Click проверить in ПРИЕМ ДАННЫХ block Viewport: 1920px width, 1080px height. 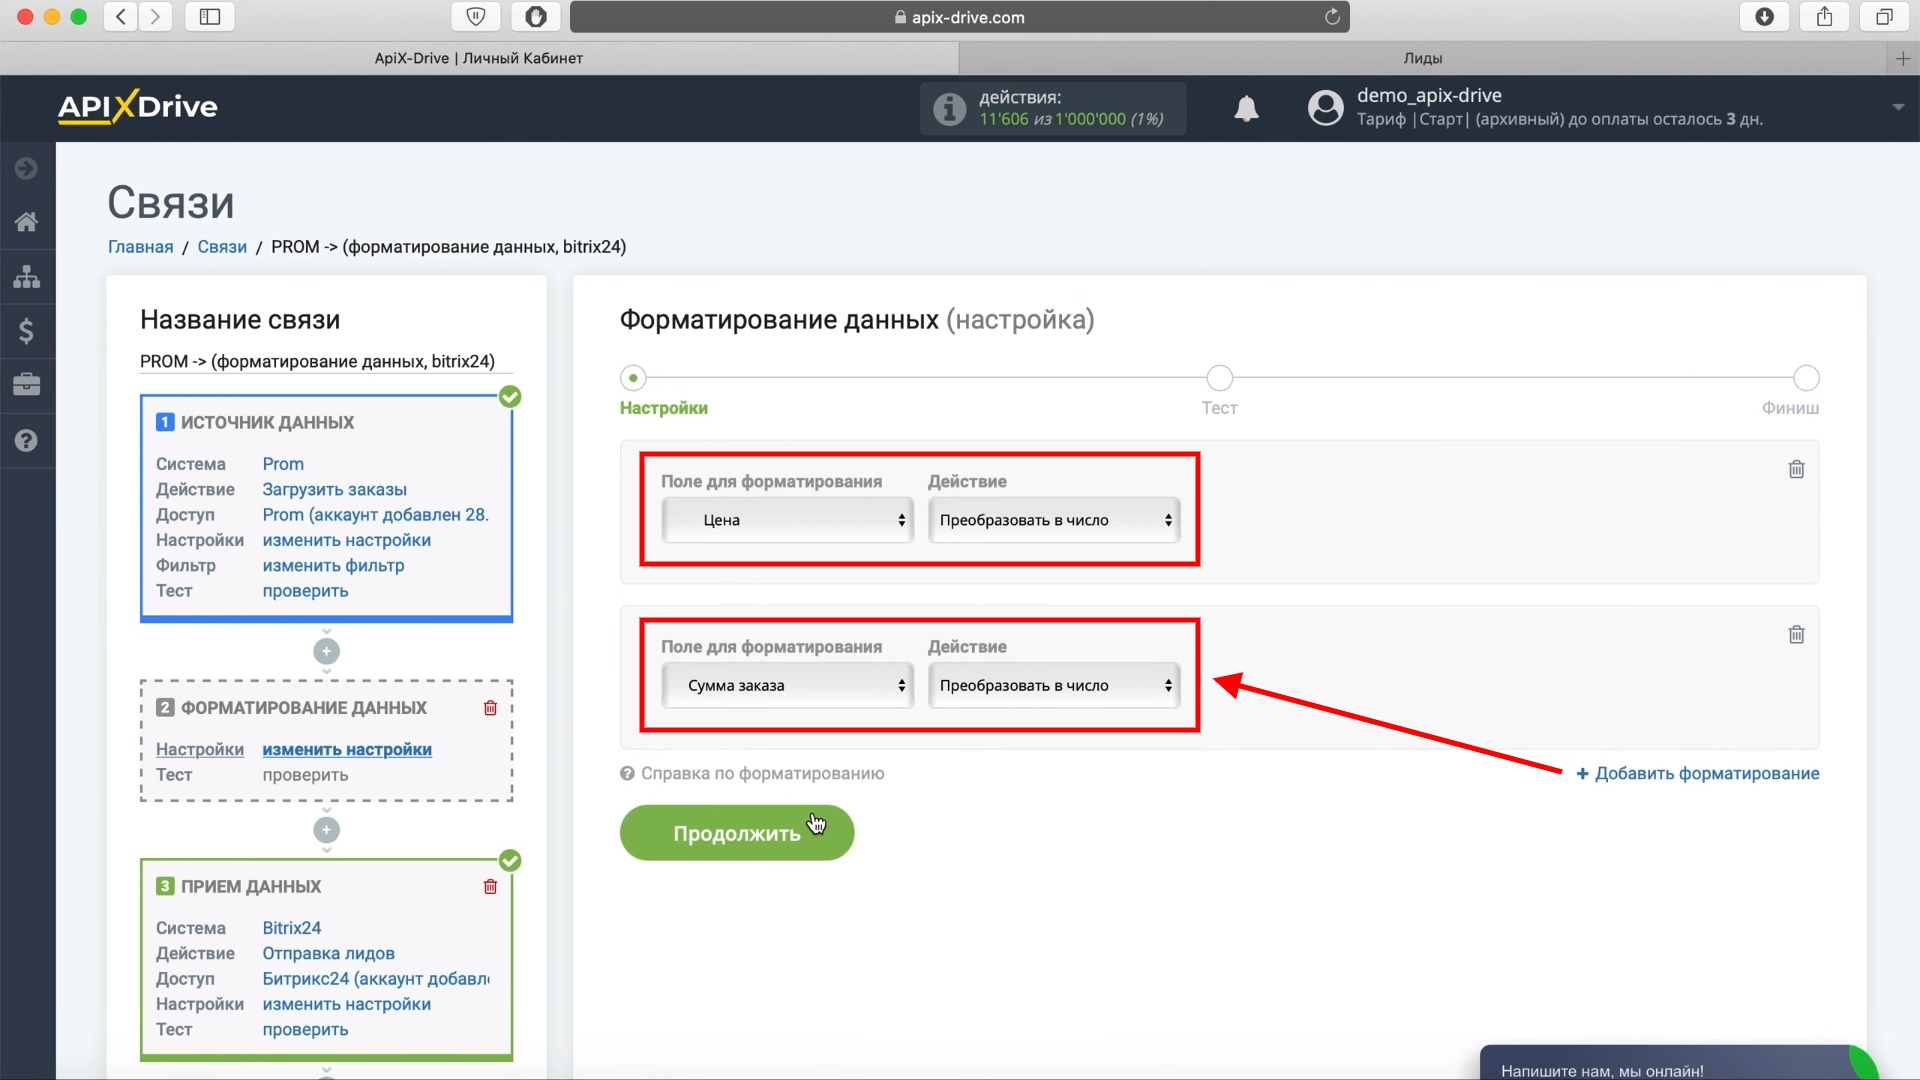[306, 1030]
